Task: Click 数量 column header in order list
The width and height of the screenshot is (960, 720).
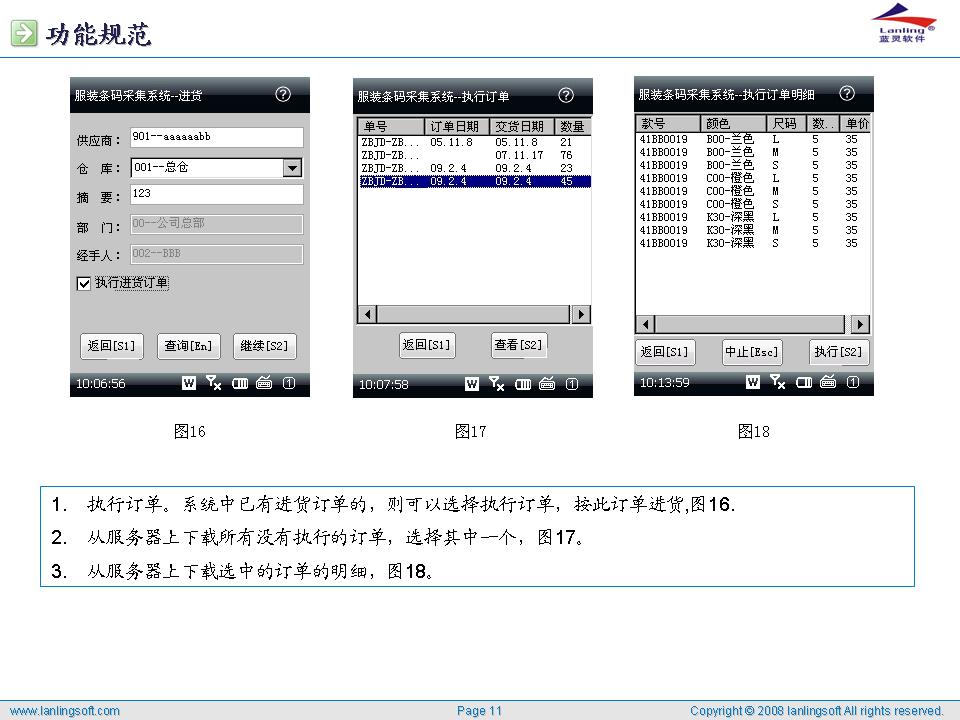Action: (x=572, y=126)
